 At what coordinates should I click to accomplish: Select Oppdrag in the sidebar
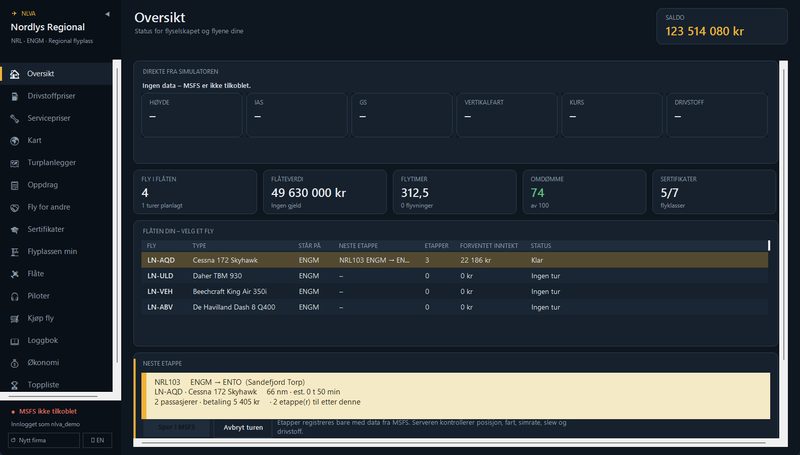coord(56,185)
